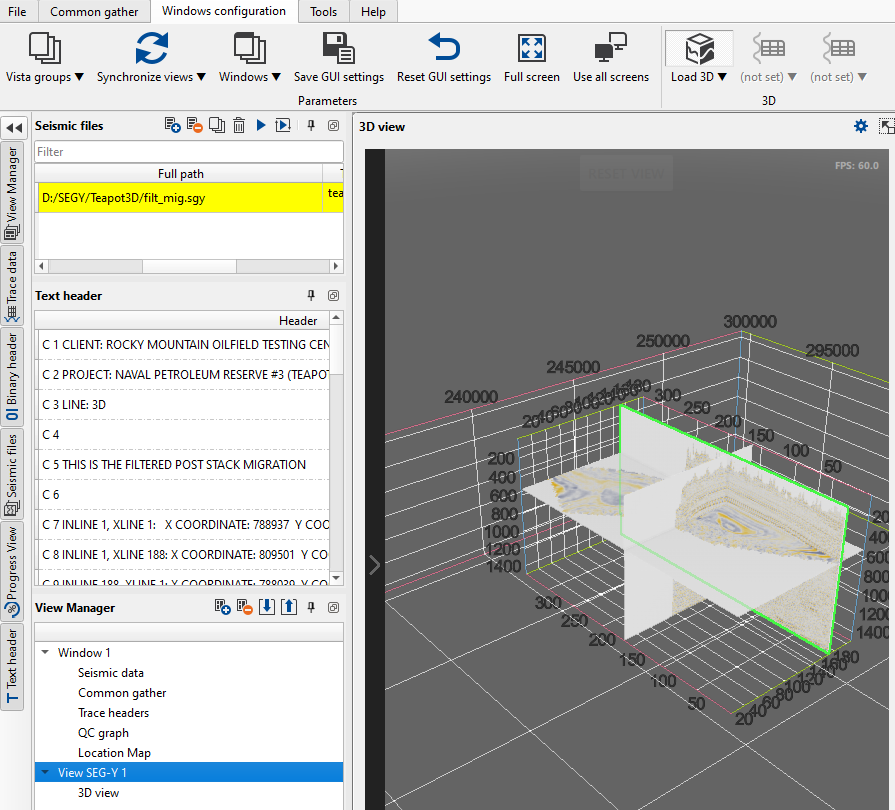
Task: Add a seismic file to the list
Action: point(173,126)
